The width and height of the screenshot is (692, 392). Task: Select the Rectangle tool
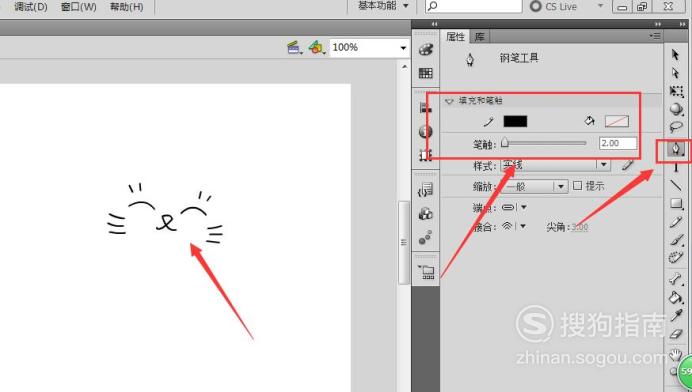(676, 203)
